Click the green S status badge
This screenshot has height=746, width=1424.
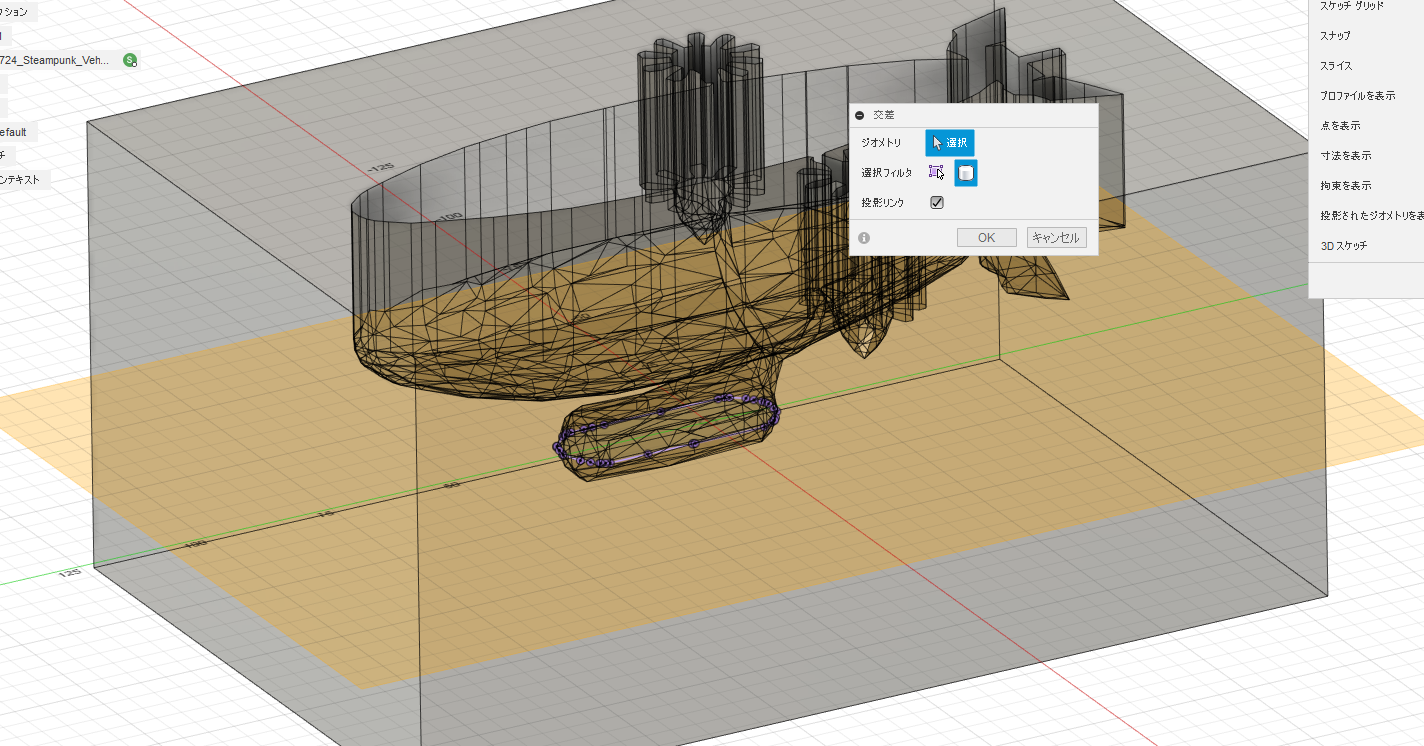click(x=130, y=60)
